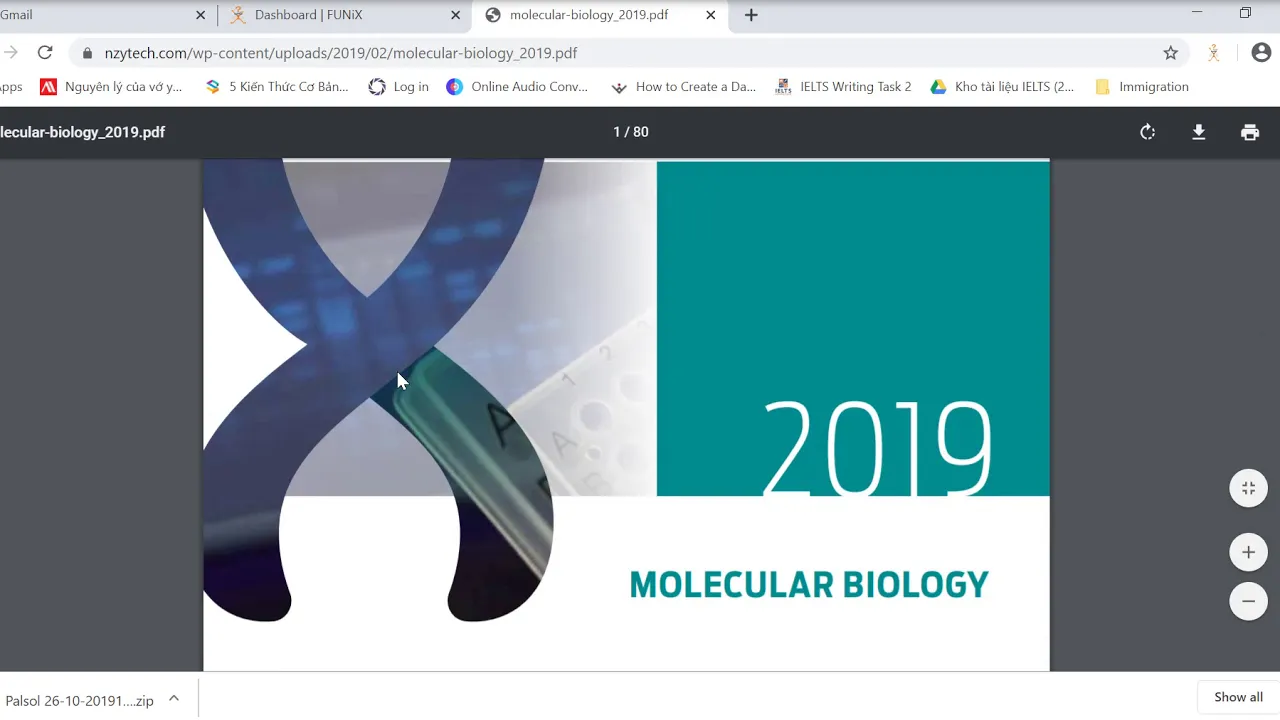This screenshot has width=1280, height=720.
Task: Open the Nguyên lý của vở y... bookmark
Action: click(x=111, y=87)
